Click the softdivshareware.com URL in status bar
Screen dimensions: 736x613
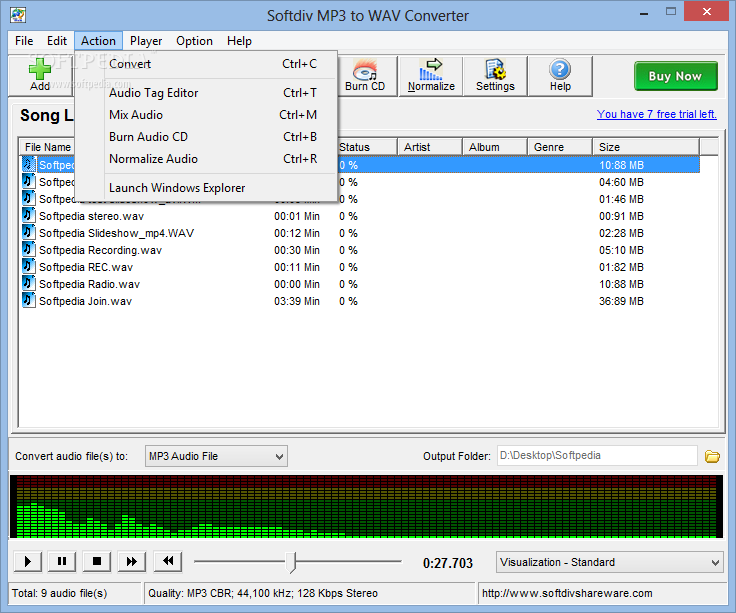click(x=567, y=593)
